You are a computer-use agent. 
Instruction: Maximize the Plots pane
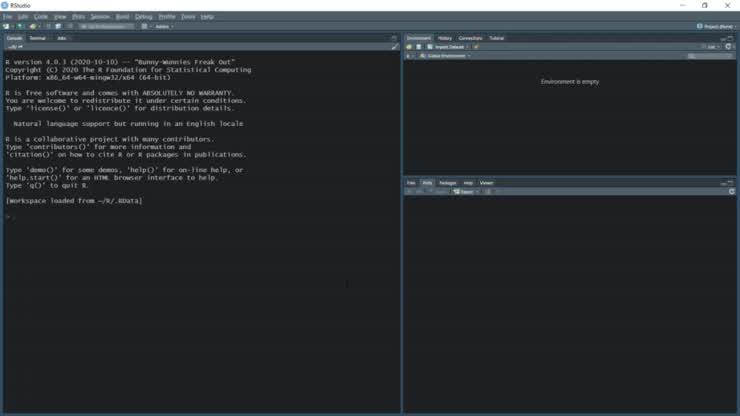731,183
